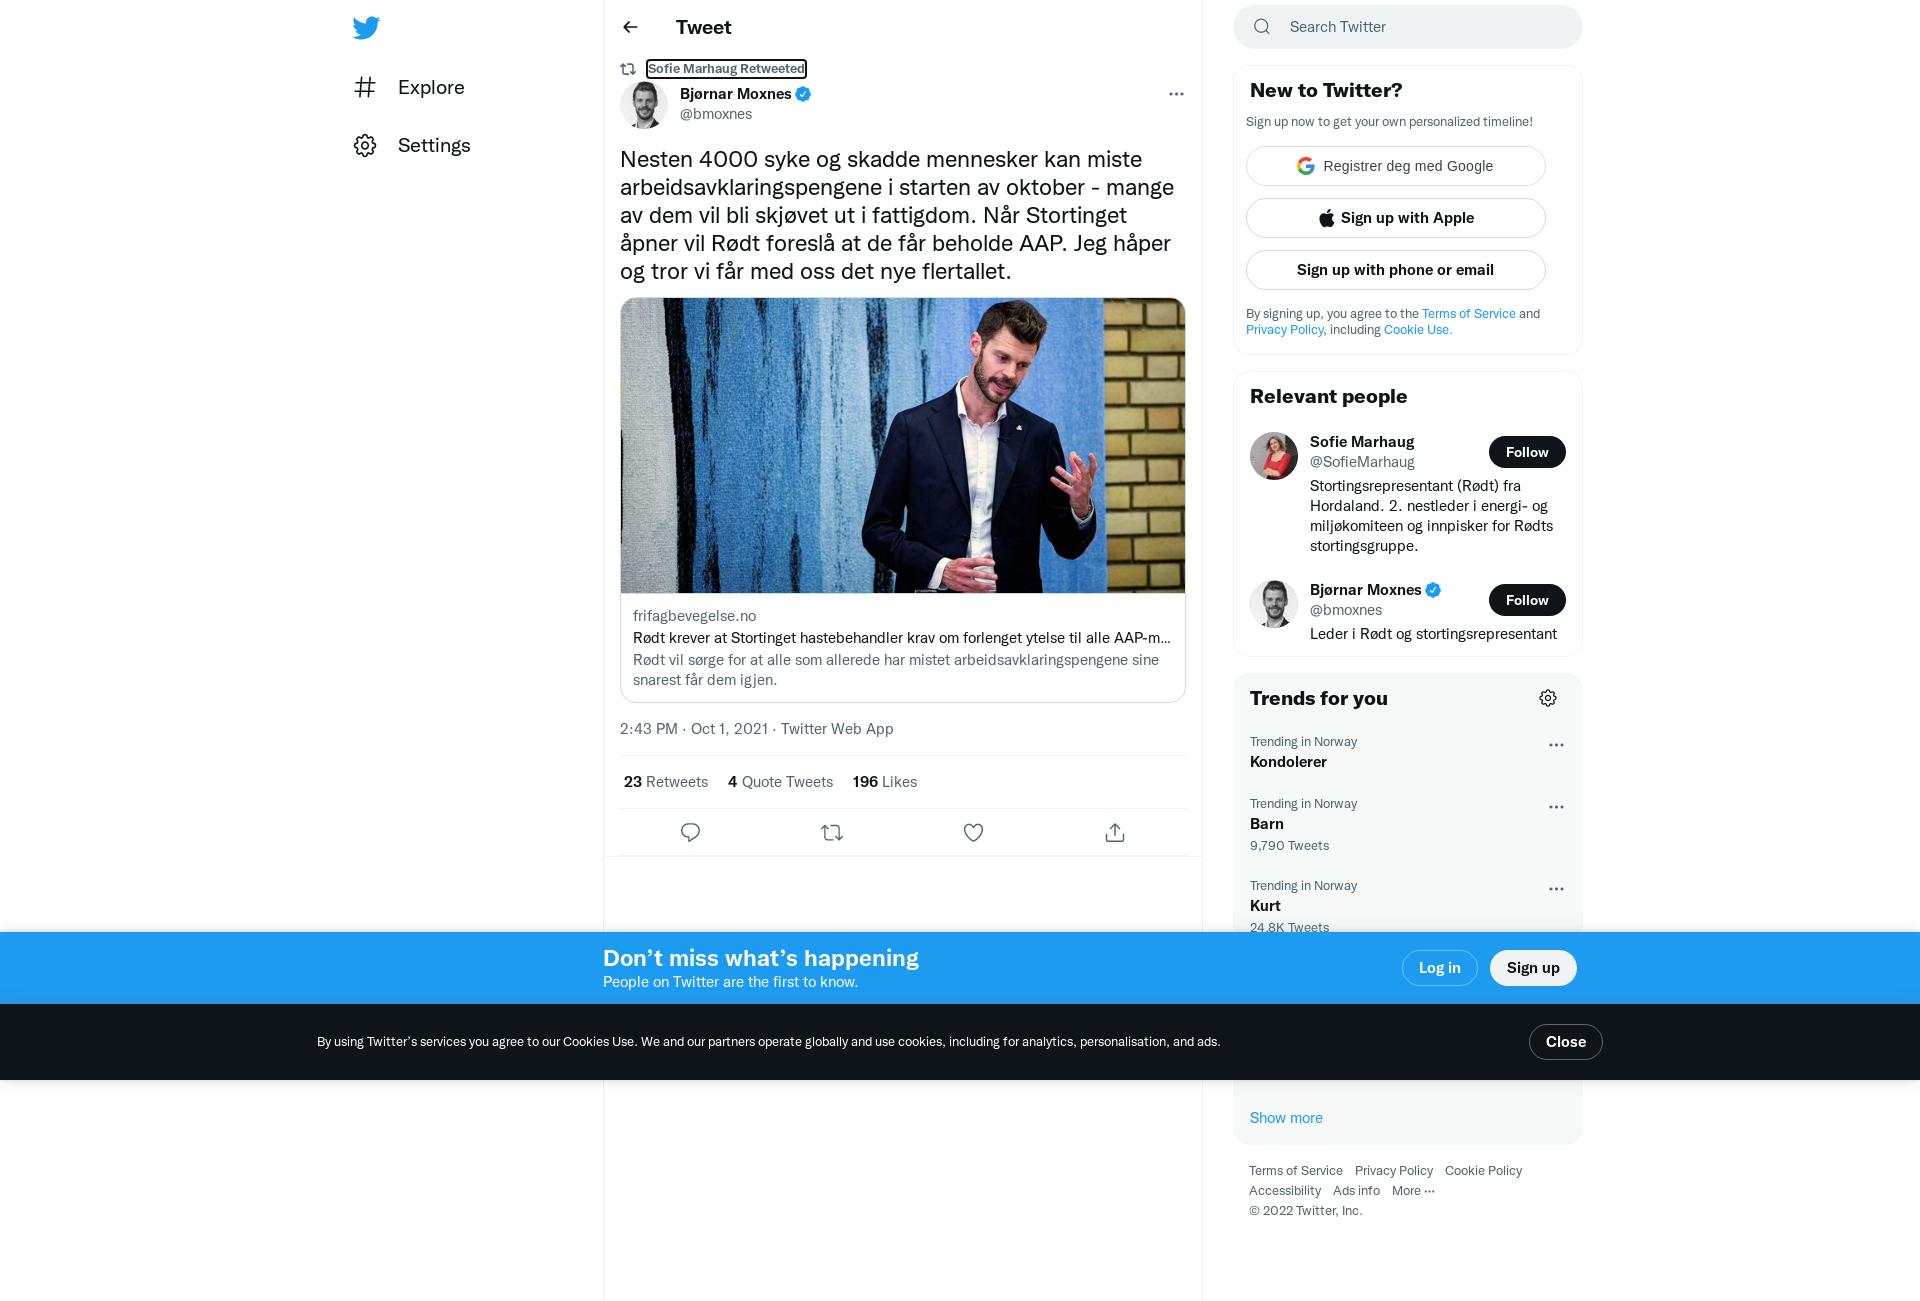Click the reply speech bubble icon
This screenshot has width=1920, height=1301.
click(x=690, y=832)
